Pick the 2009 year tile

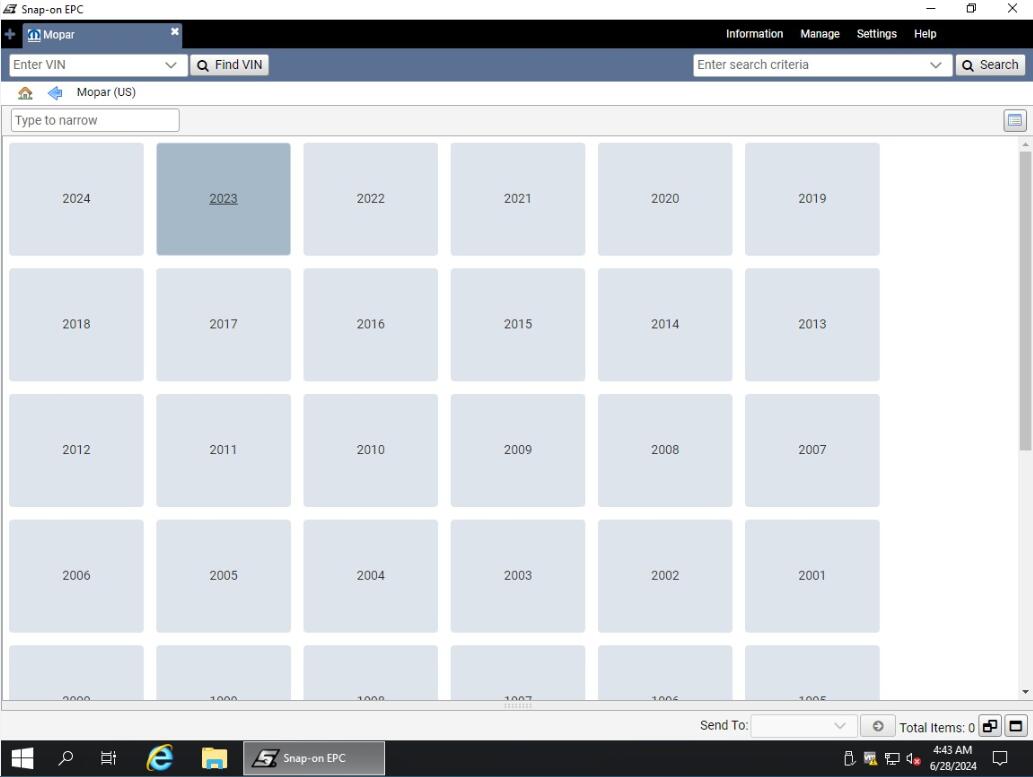coord(518,450)
